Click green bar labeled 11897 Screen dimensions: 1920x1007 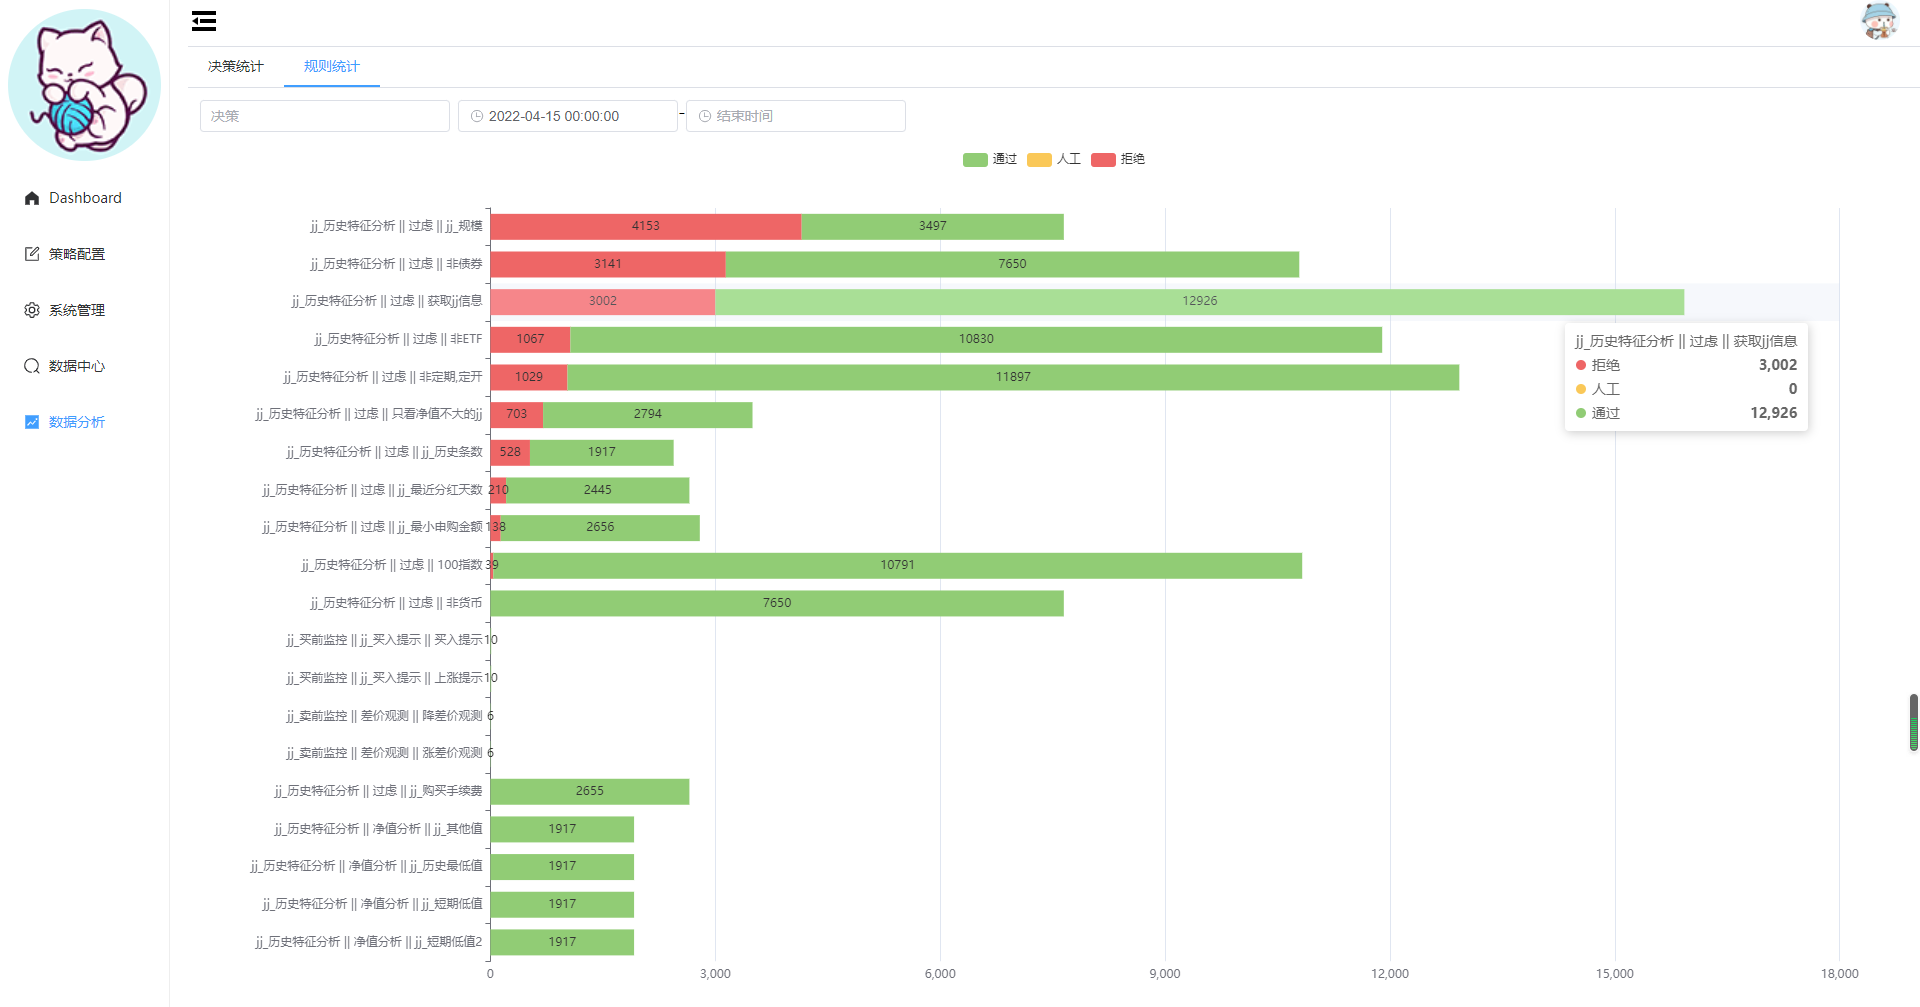(x=1013, y=378)
